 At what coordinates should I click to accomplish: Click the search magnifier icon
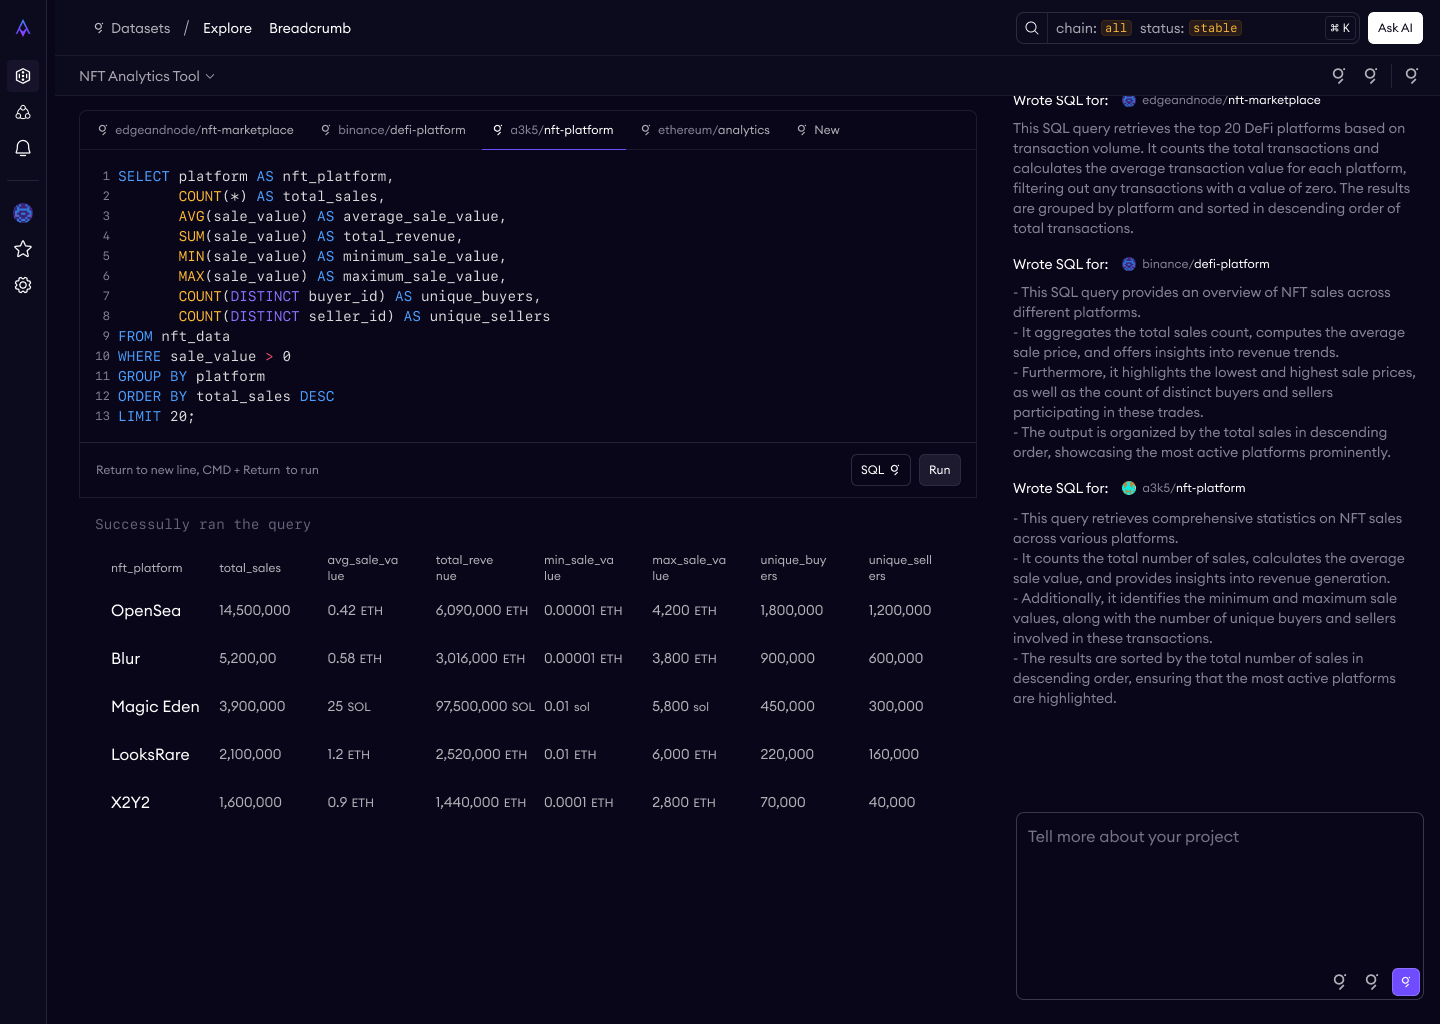[1032, 28]
